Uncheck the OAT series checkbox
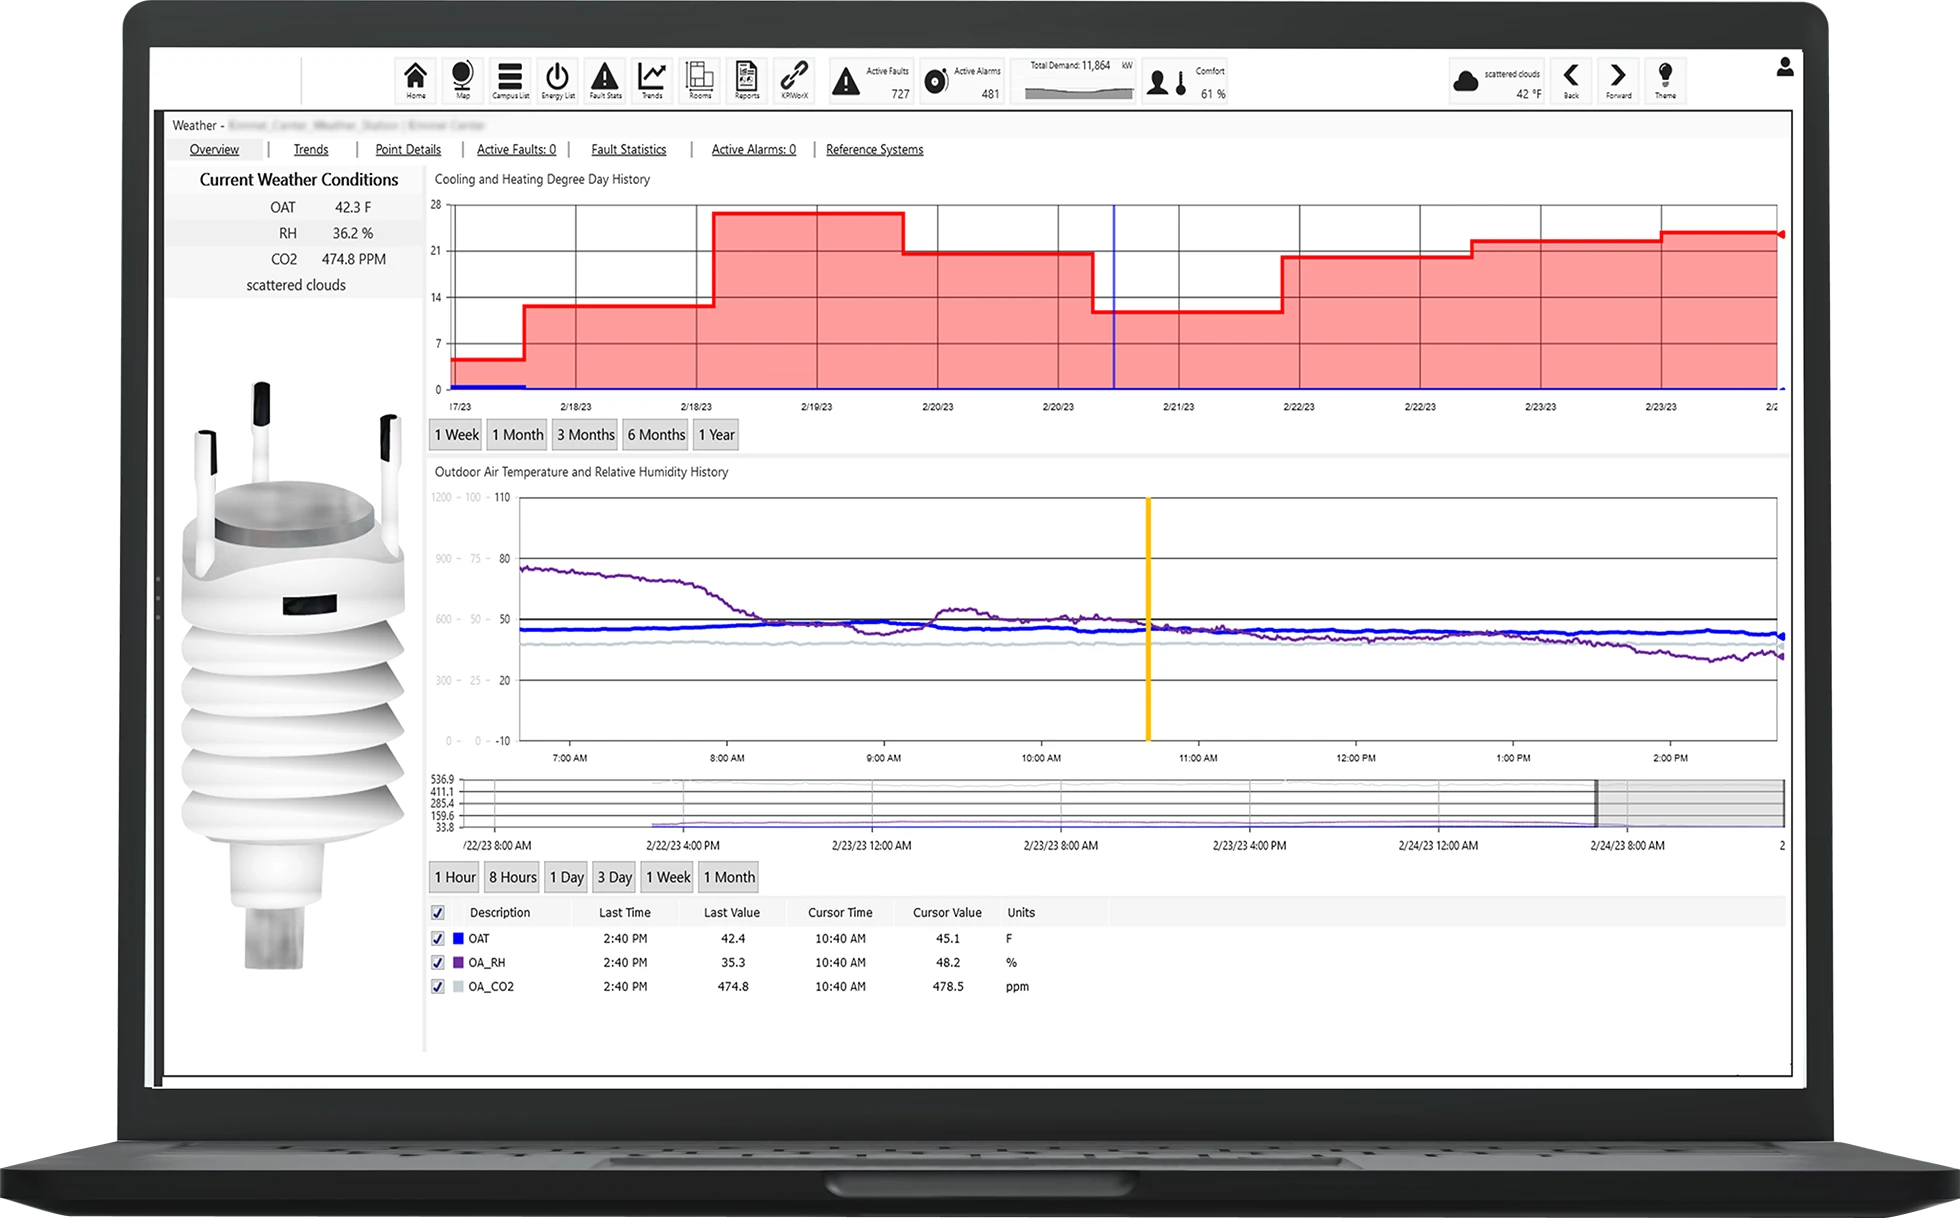The image size is (1960, 1218). (437, 939)
